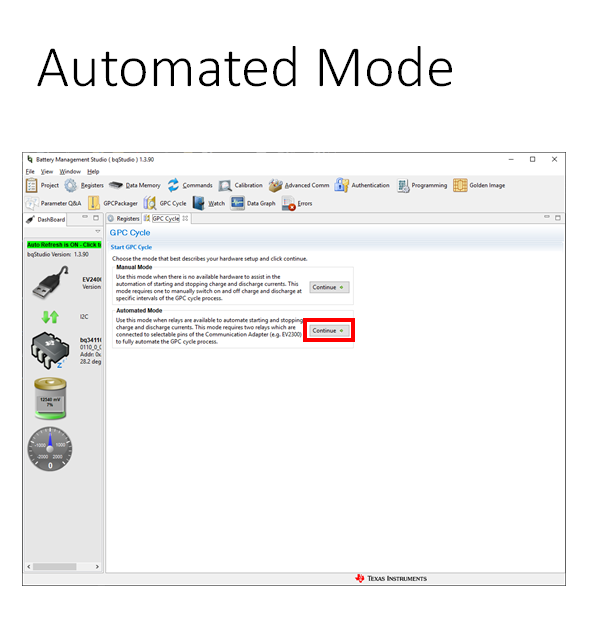Open the Calibration tool
The image size is (602, 617).
(241, 185)
